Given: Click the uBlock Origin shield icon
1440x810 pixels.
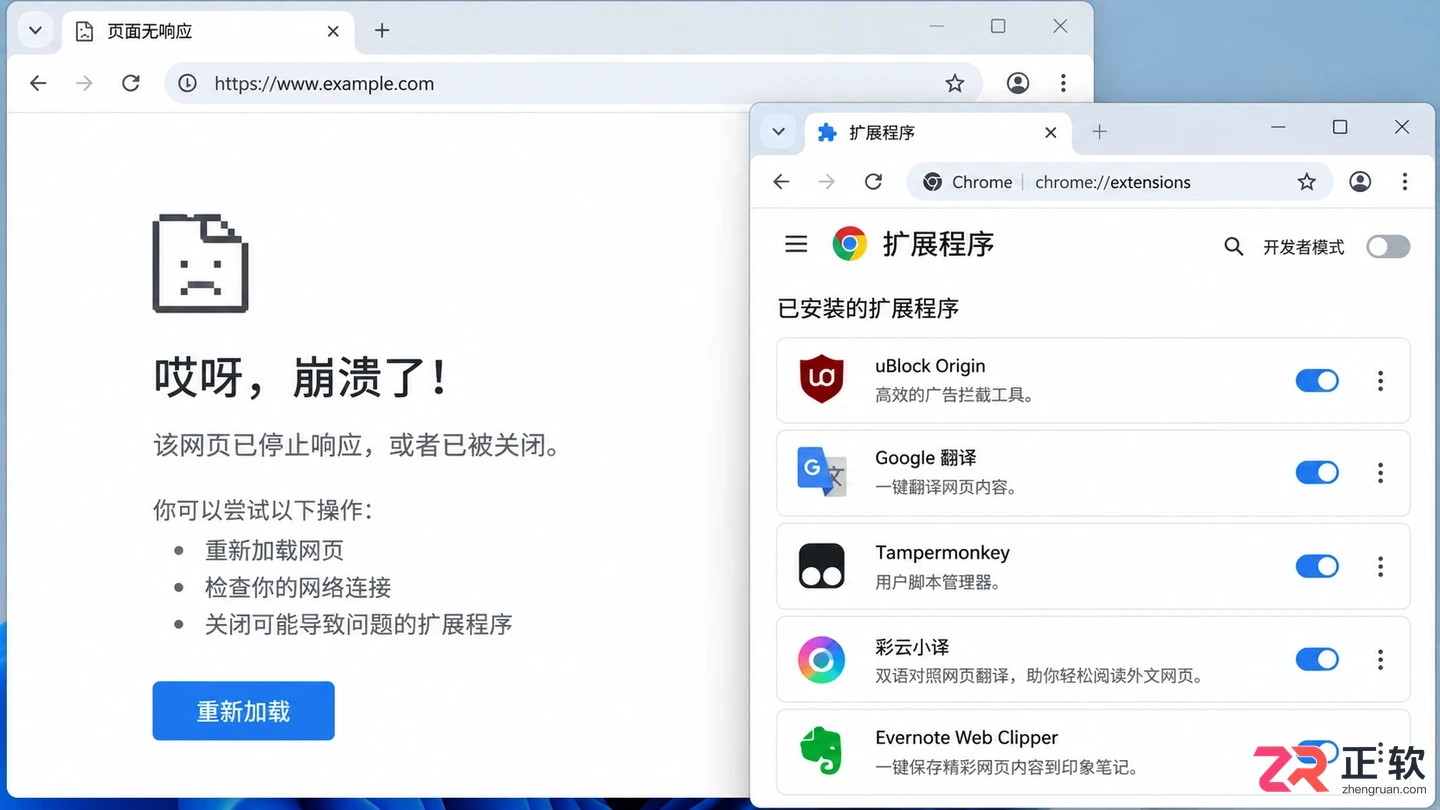Looking at the screenshot, I should [821, 379].
